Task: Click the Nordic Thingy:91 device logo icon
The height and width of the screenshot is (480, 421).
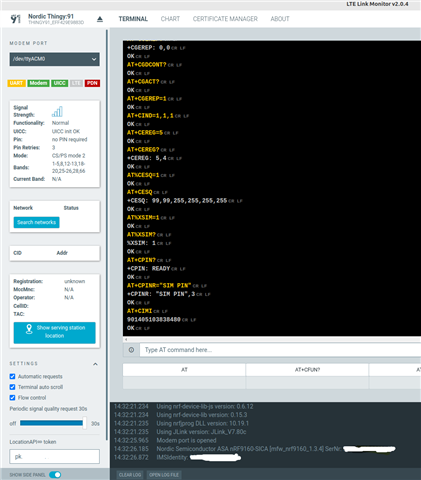Action: 16,19
